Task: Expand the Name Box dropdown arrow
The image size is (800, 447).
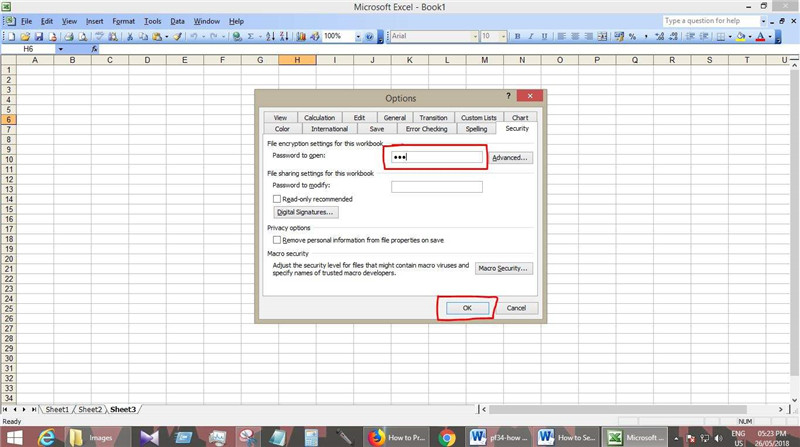Action: [60, 49]
